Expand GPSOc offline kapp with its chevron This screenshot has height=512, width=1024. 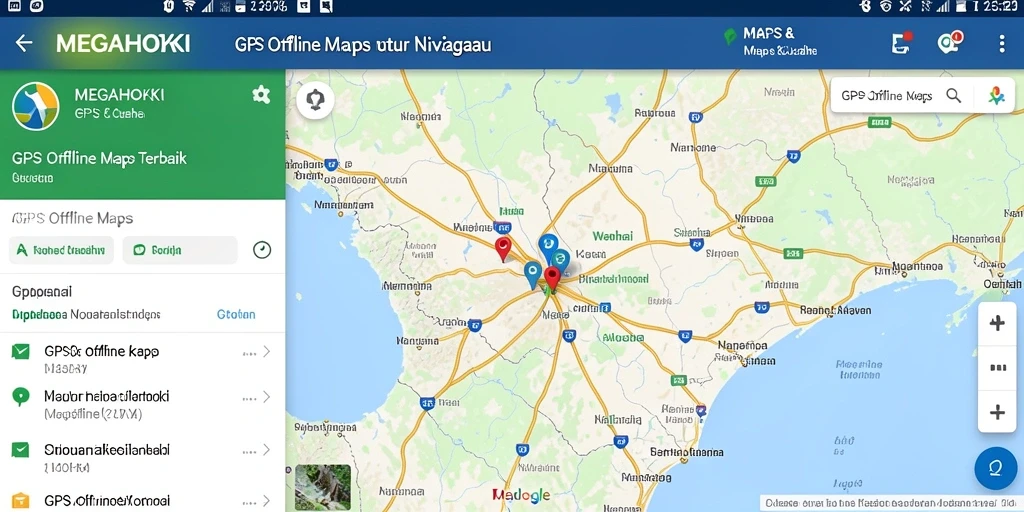(x=266, y=352)
